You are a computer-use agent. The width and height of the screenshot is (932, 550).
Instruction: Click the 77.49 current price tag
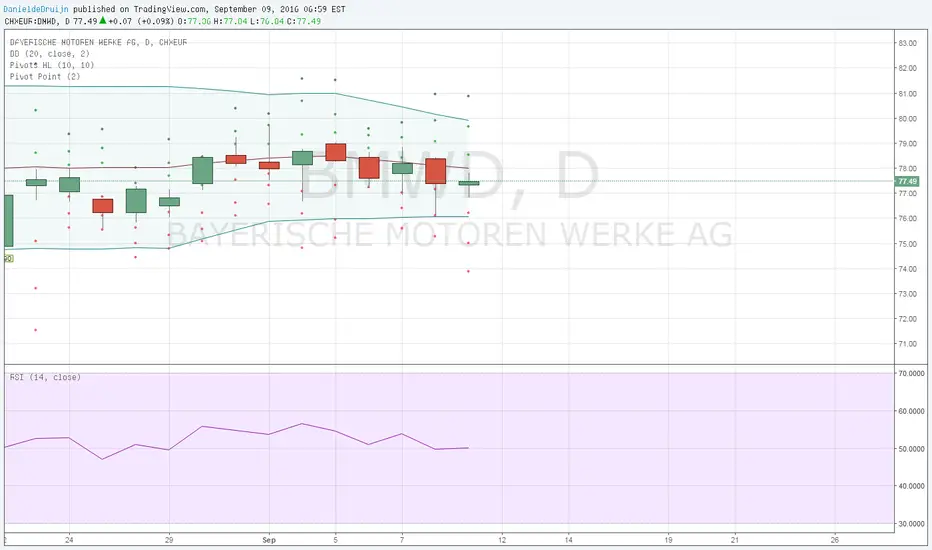click(x=907, y=181)
